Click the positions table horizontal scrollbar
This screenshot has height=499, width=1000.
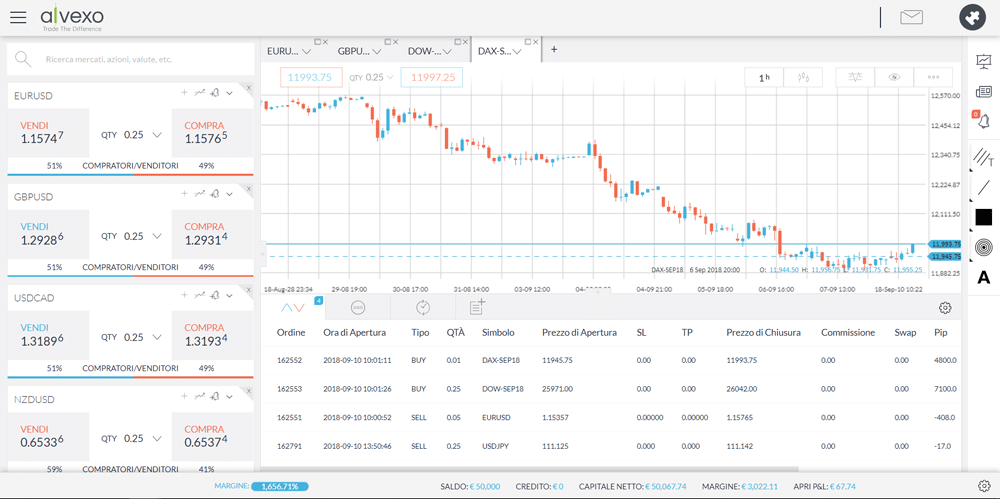(x=531, y=468)
